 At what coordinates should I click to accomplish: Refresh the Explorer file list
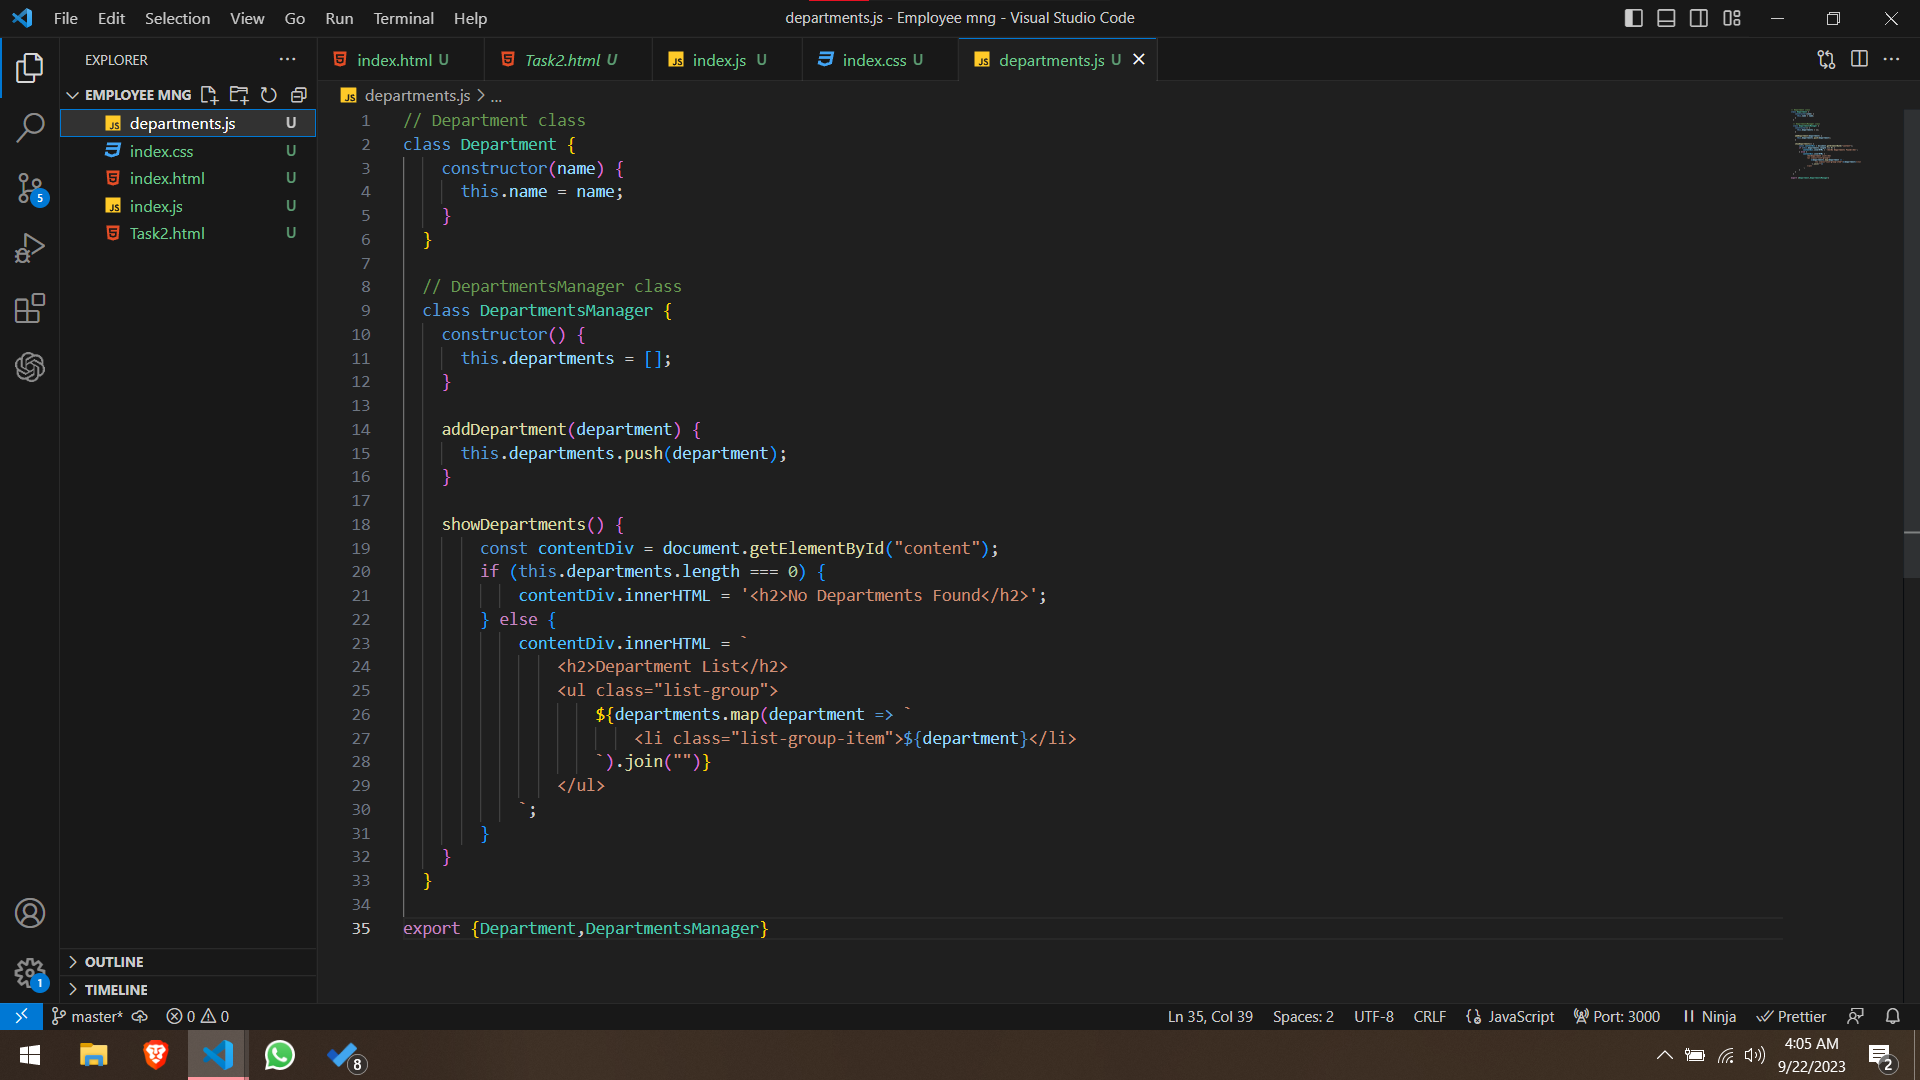click(269, 95)
